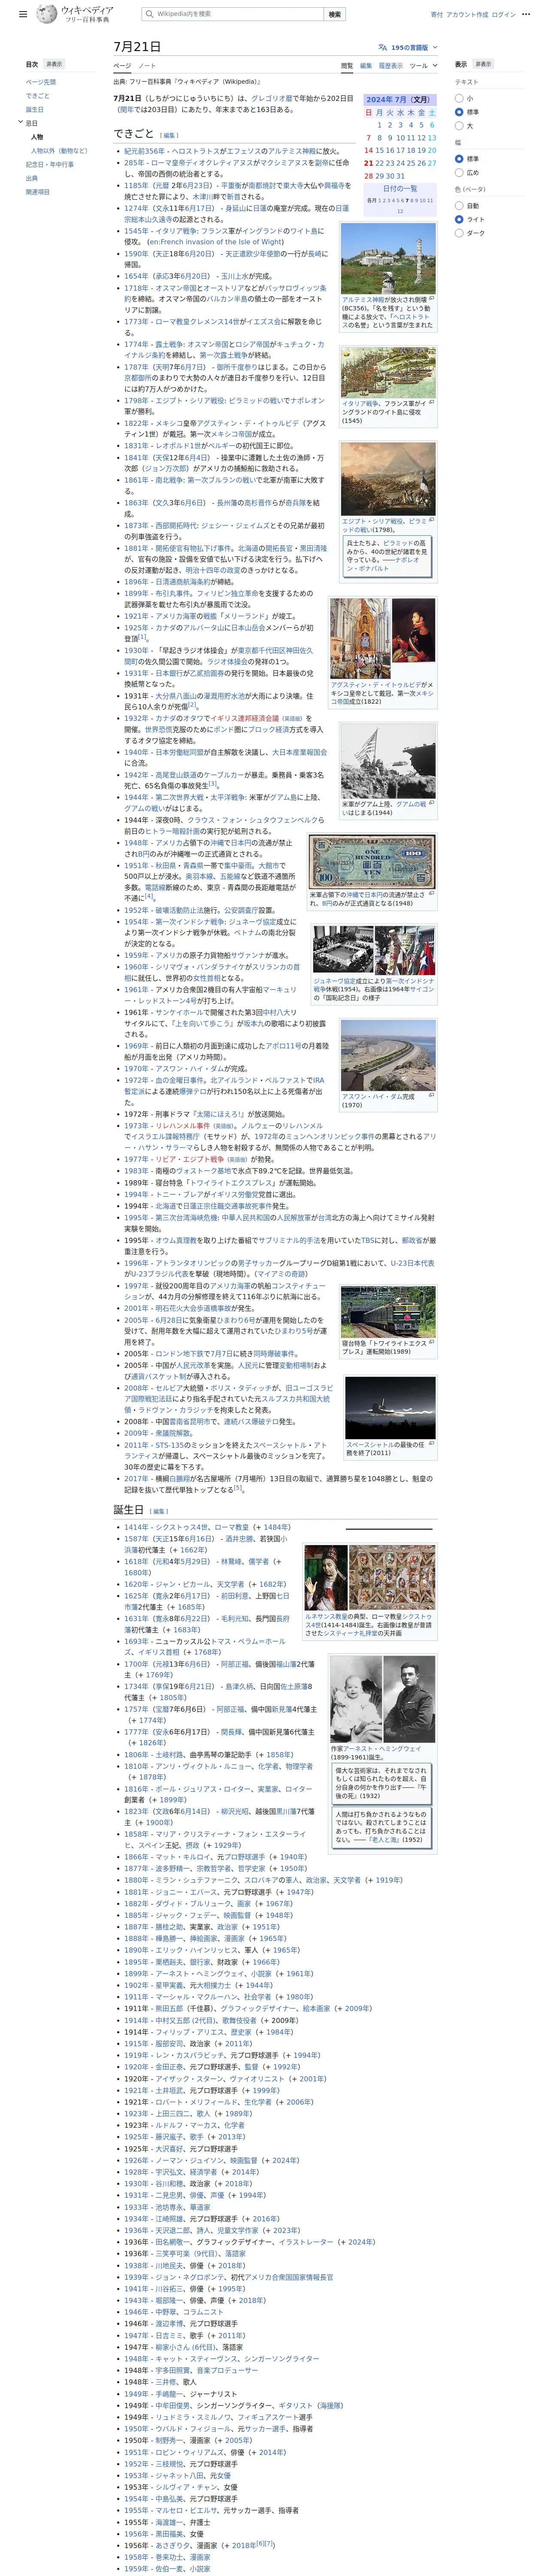Click the アカウント作成 link
This screenshot has width=551, height=2576.
click(467, 15)
